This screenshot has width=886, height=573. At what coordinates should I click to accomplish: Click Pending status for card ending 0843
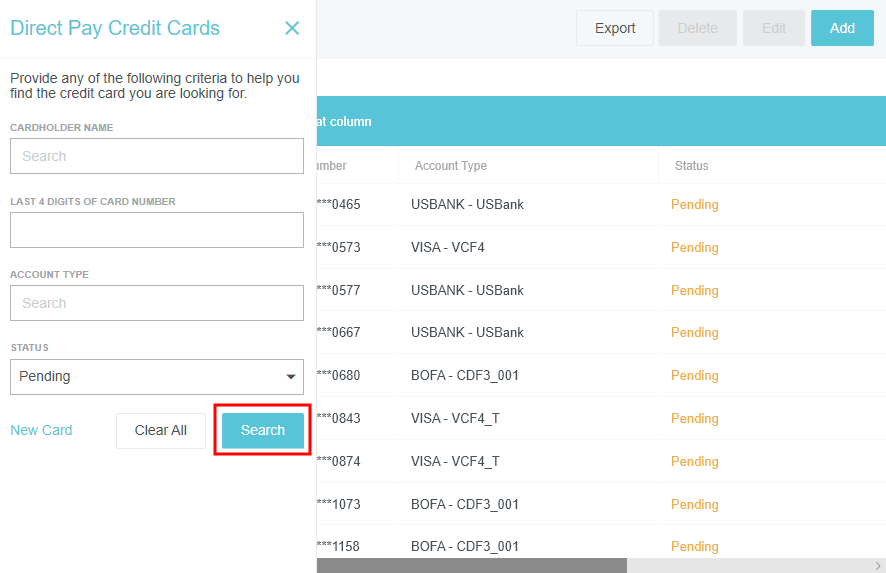tap(694, 419)
